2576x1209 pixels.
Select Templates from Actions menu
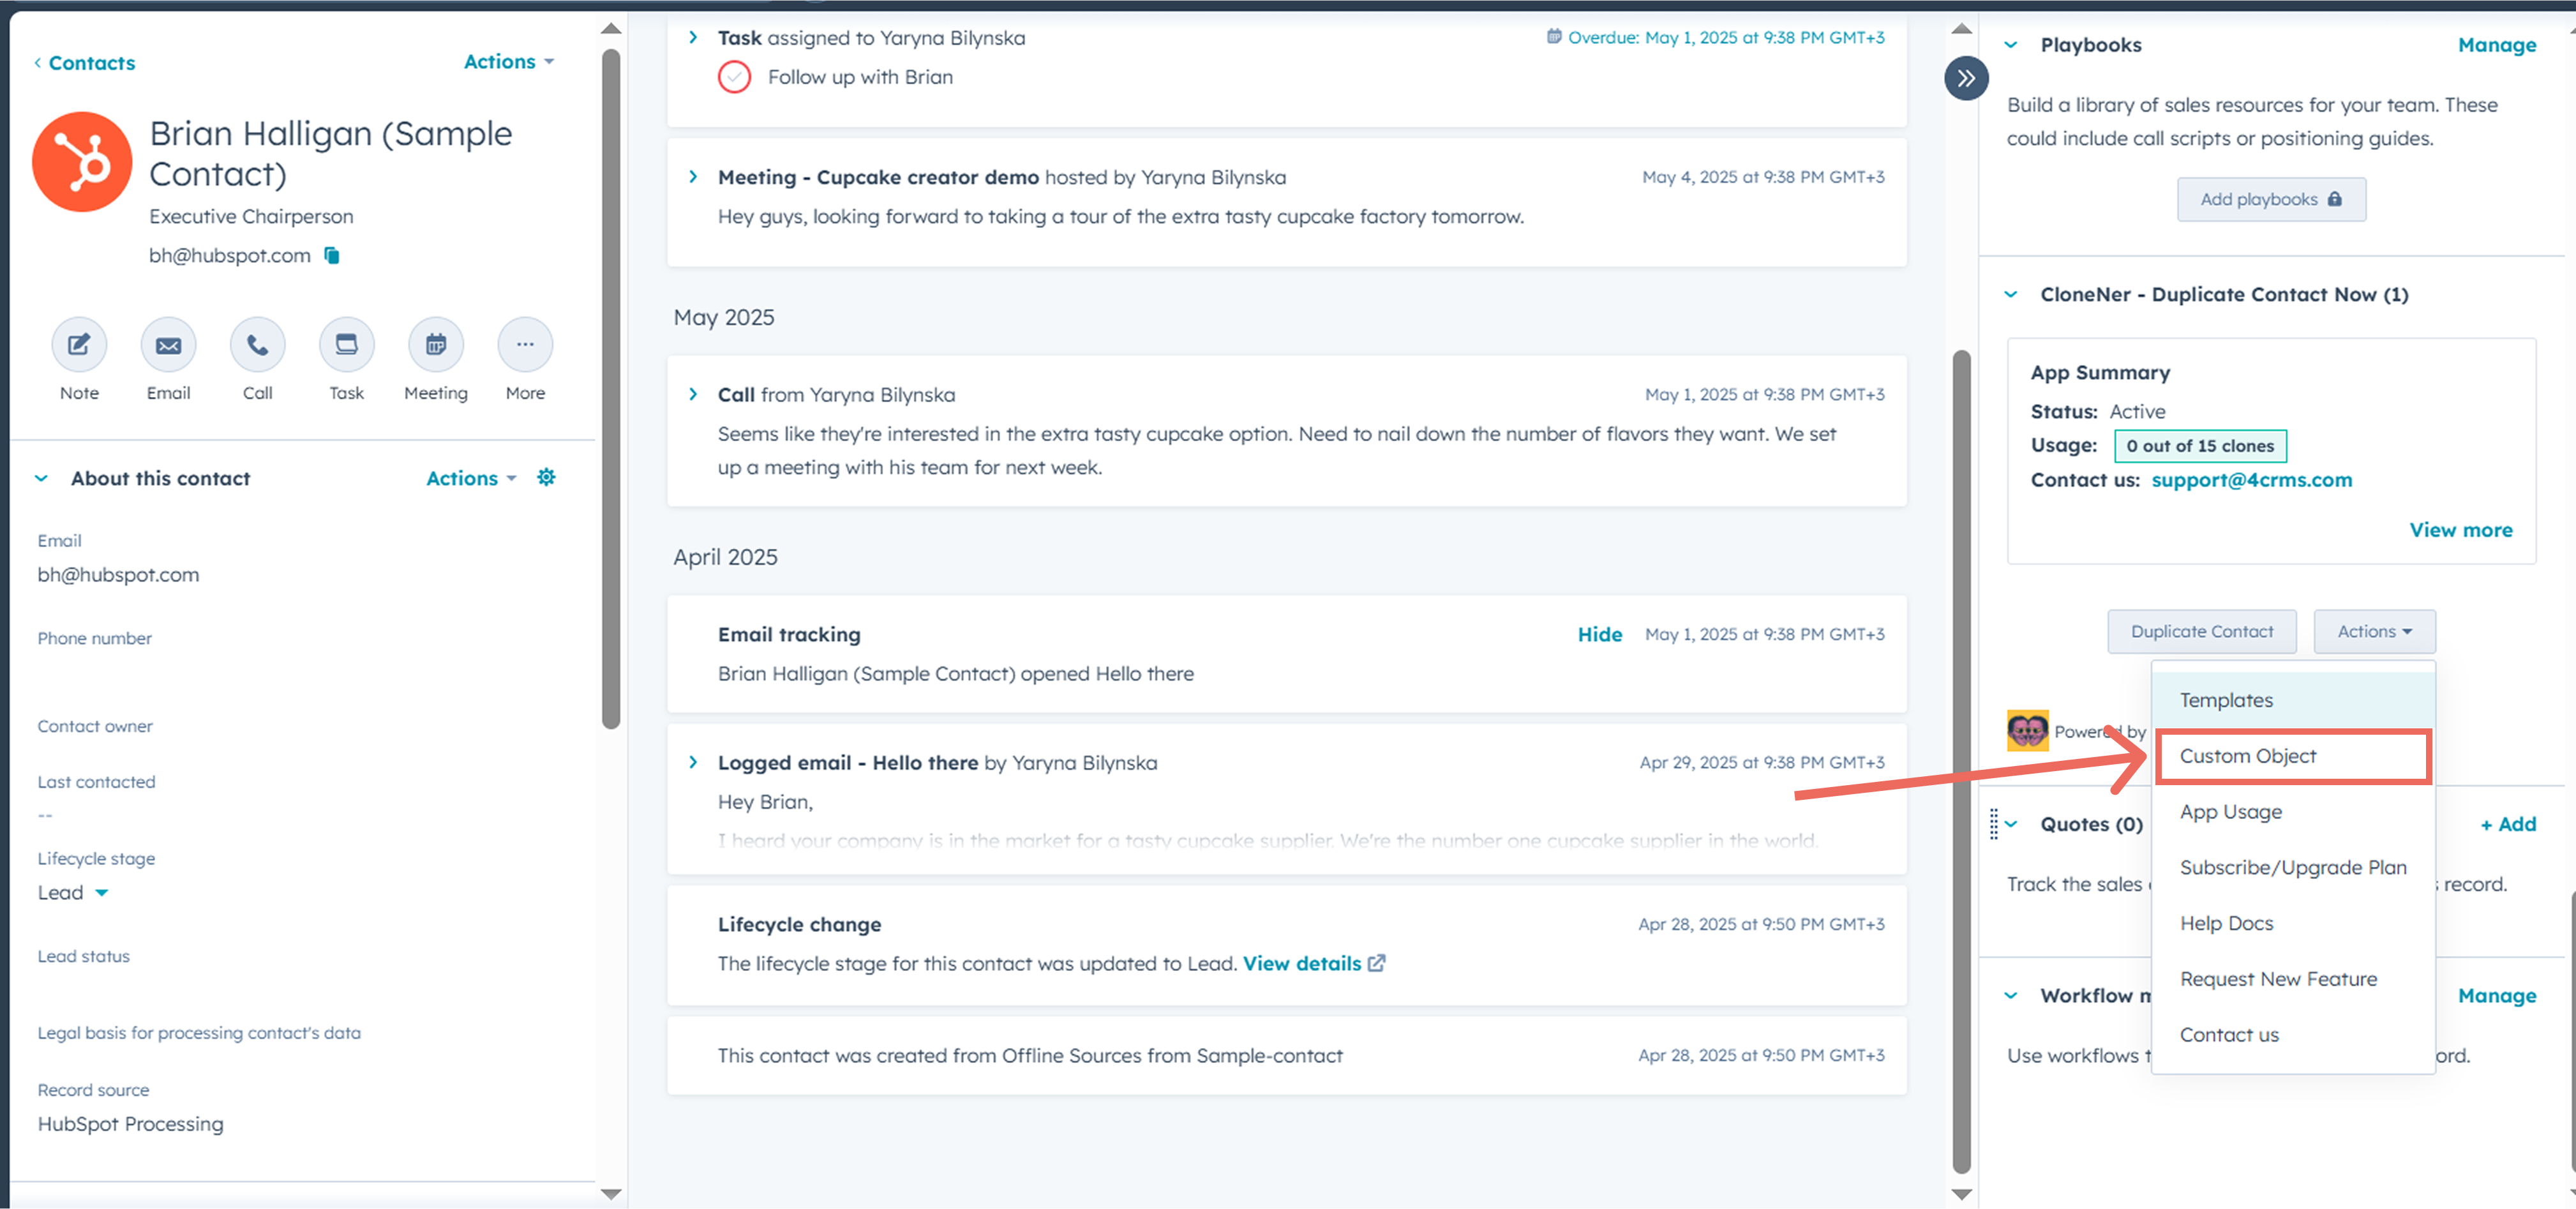2293,700
